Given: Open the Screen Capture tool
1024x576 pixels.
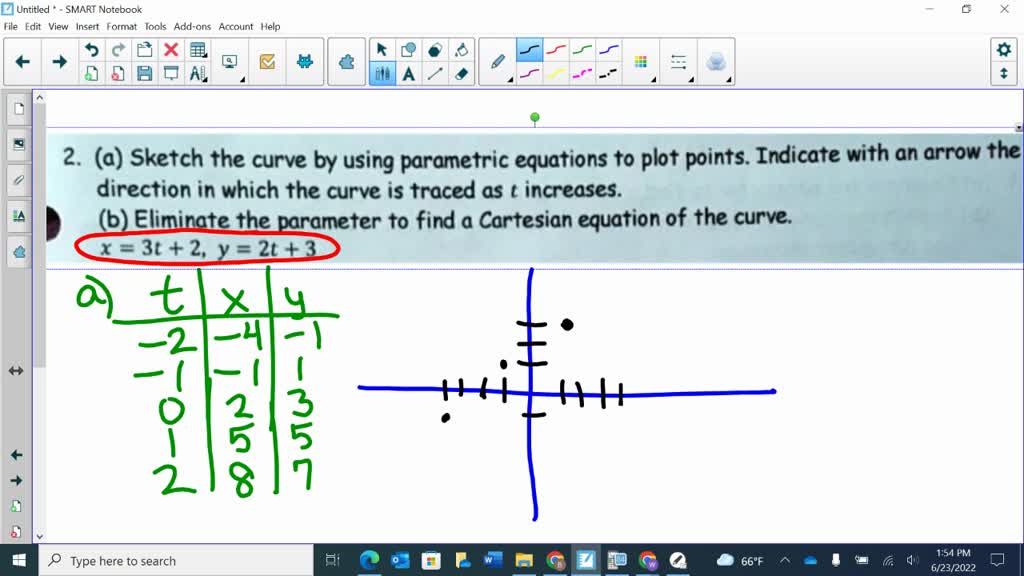Looking at the screenshot, I should point(230,60).
